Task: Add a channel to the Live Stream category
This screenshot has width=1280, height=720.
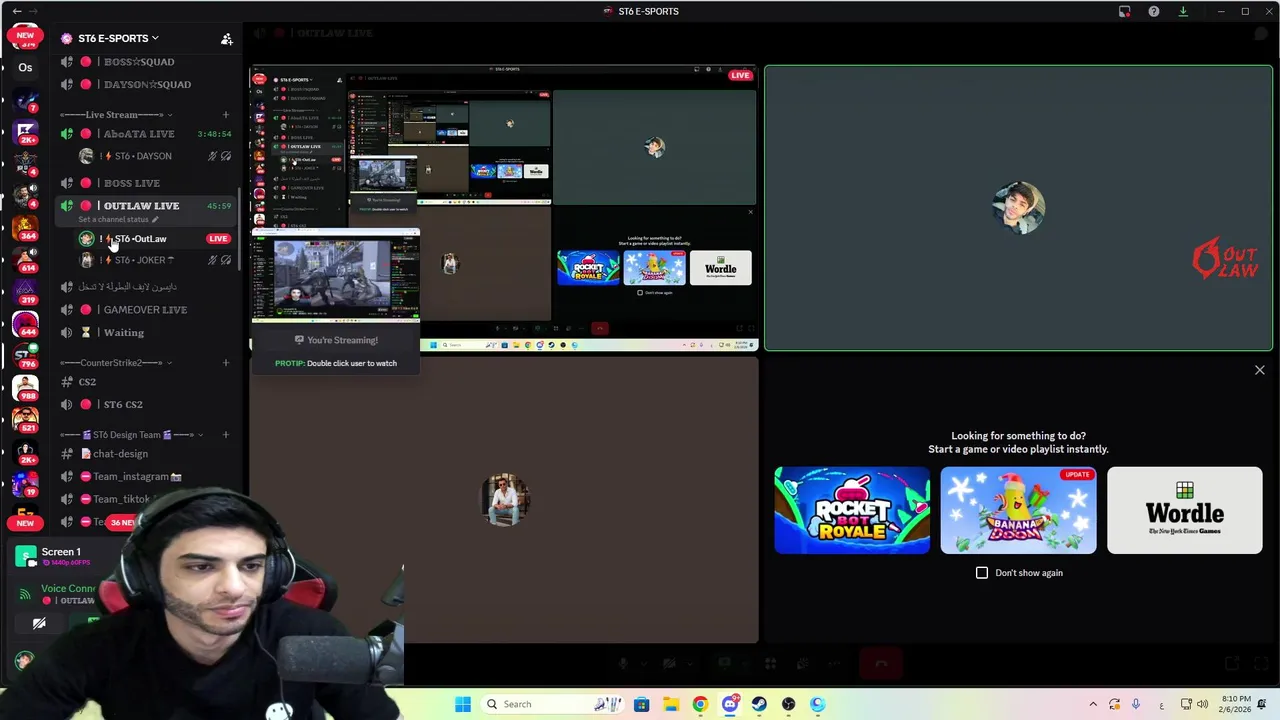Action: coord(226,114)
